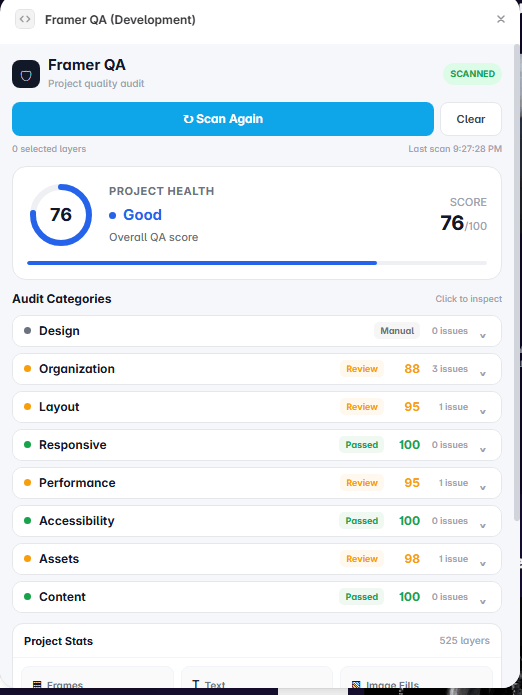This screenshot has height=695, width=522.
Task: Click the '3 issues' count for Organization
Action: [x=450, y=369]
